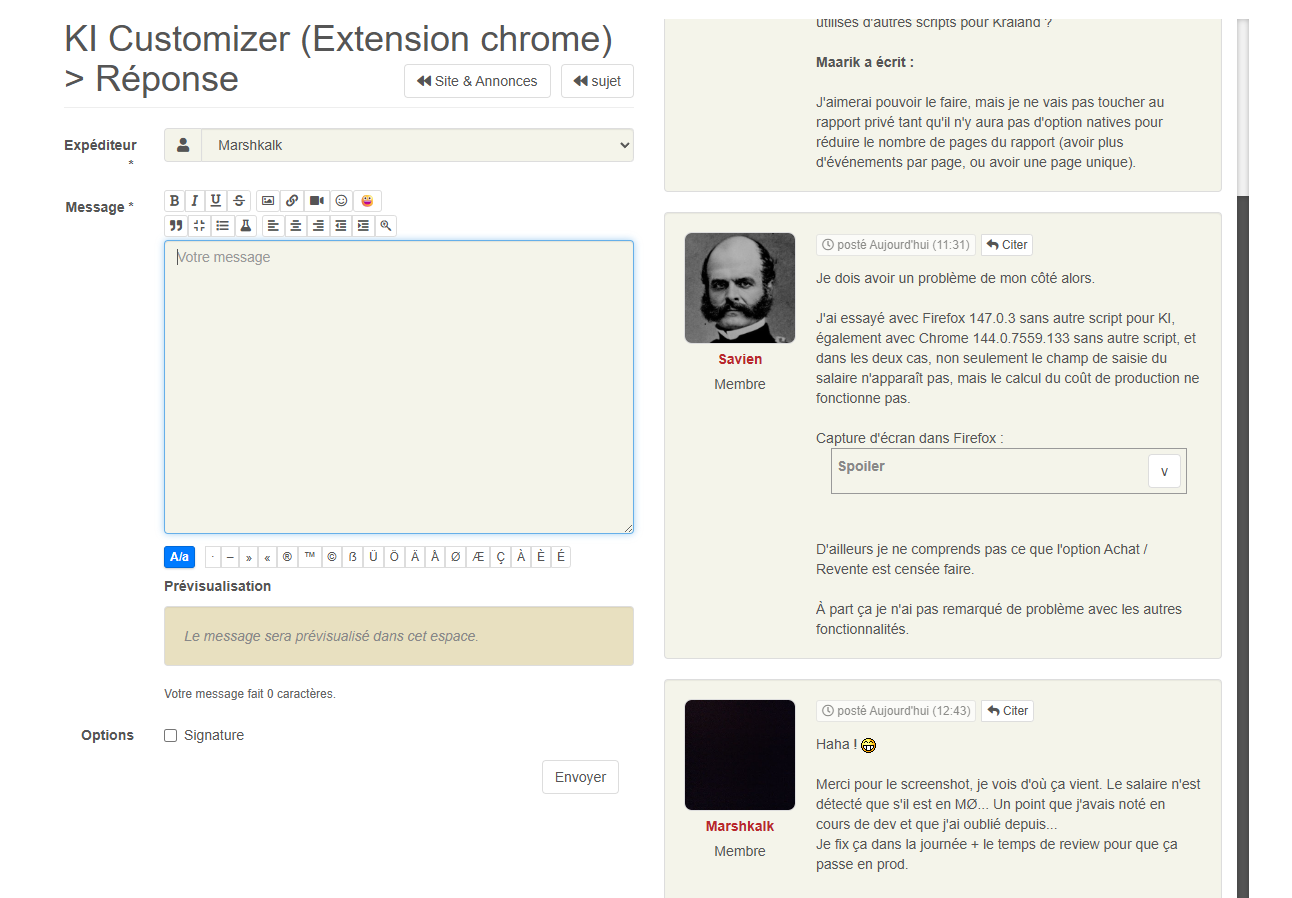Insert a bulleted list in the message

coord(223,226)
